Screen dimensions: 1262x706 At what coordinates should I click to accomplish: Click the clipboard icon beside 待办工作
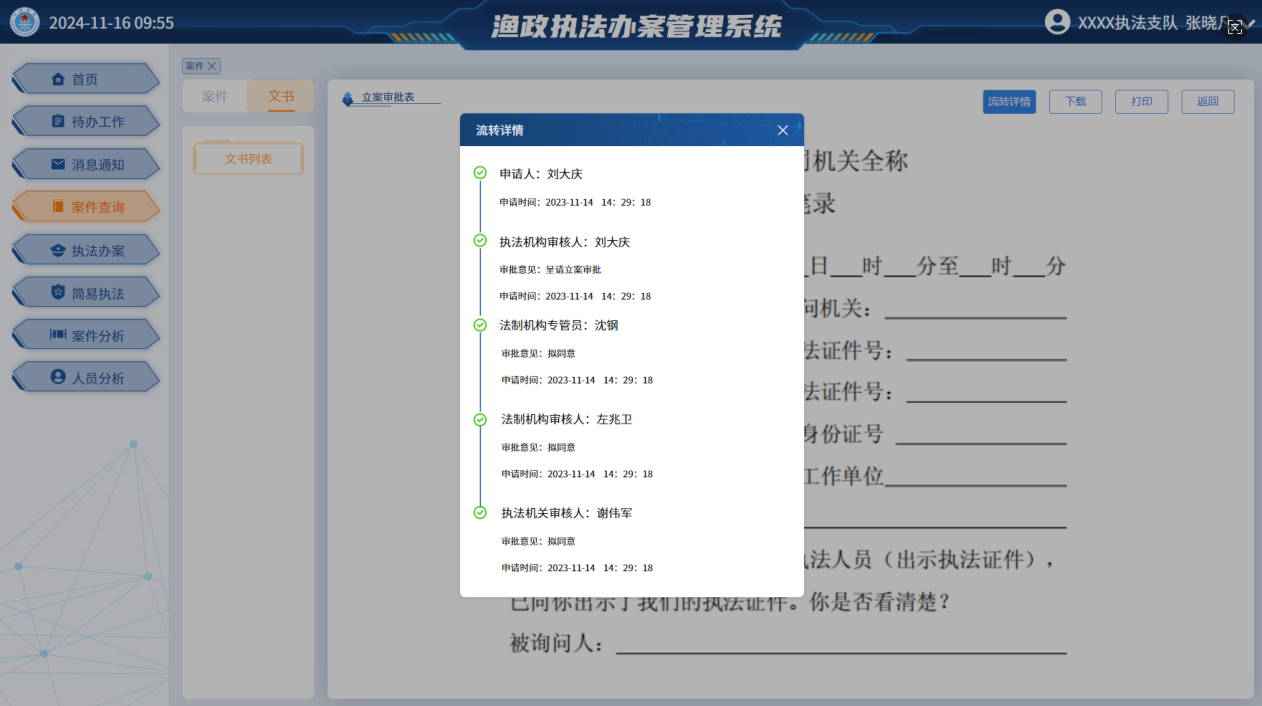point(57,121)
